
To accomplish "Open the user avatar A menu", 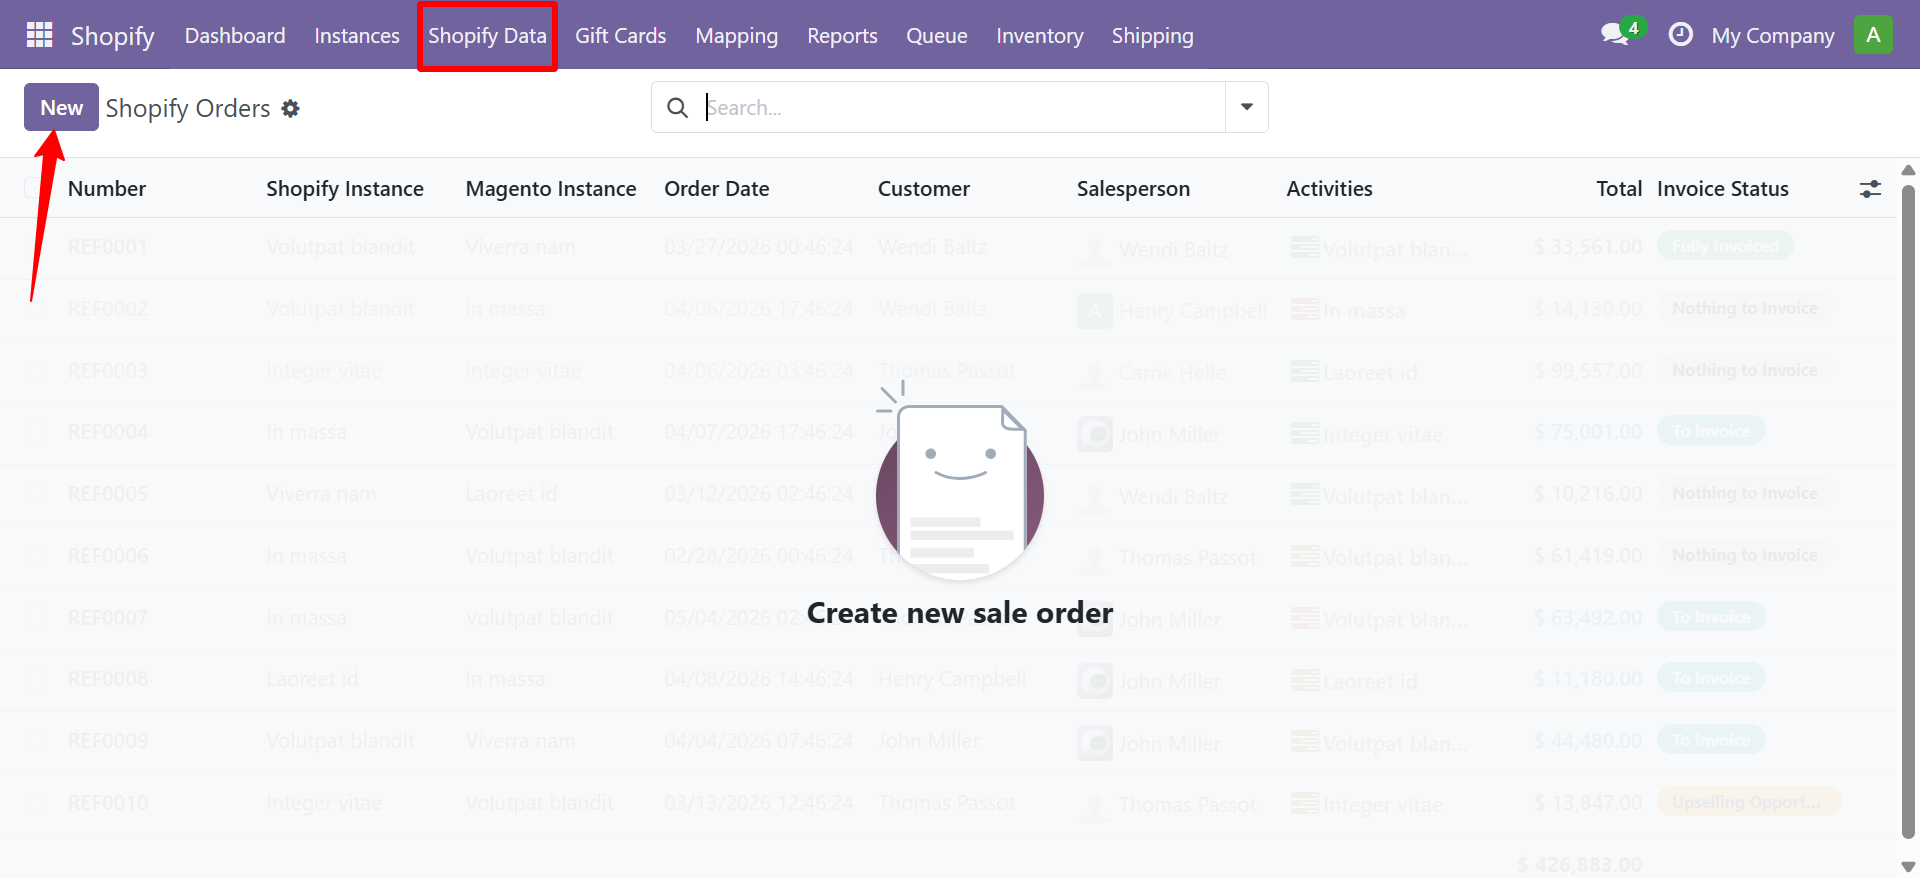I will pos(1873,35).
